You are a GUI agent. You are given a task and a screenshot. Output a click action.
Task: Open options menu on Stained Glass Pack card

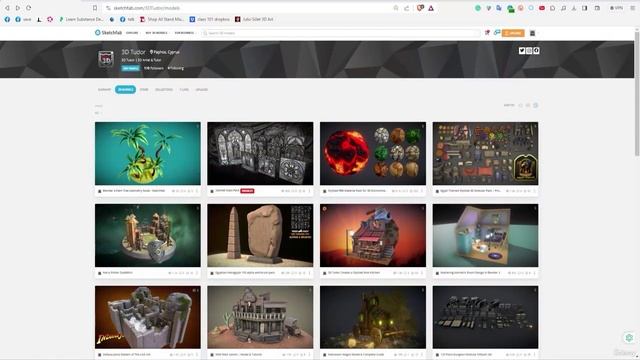[309, 191]
